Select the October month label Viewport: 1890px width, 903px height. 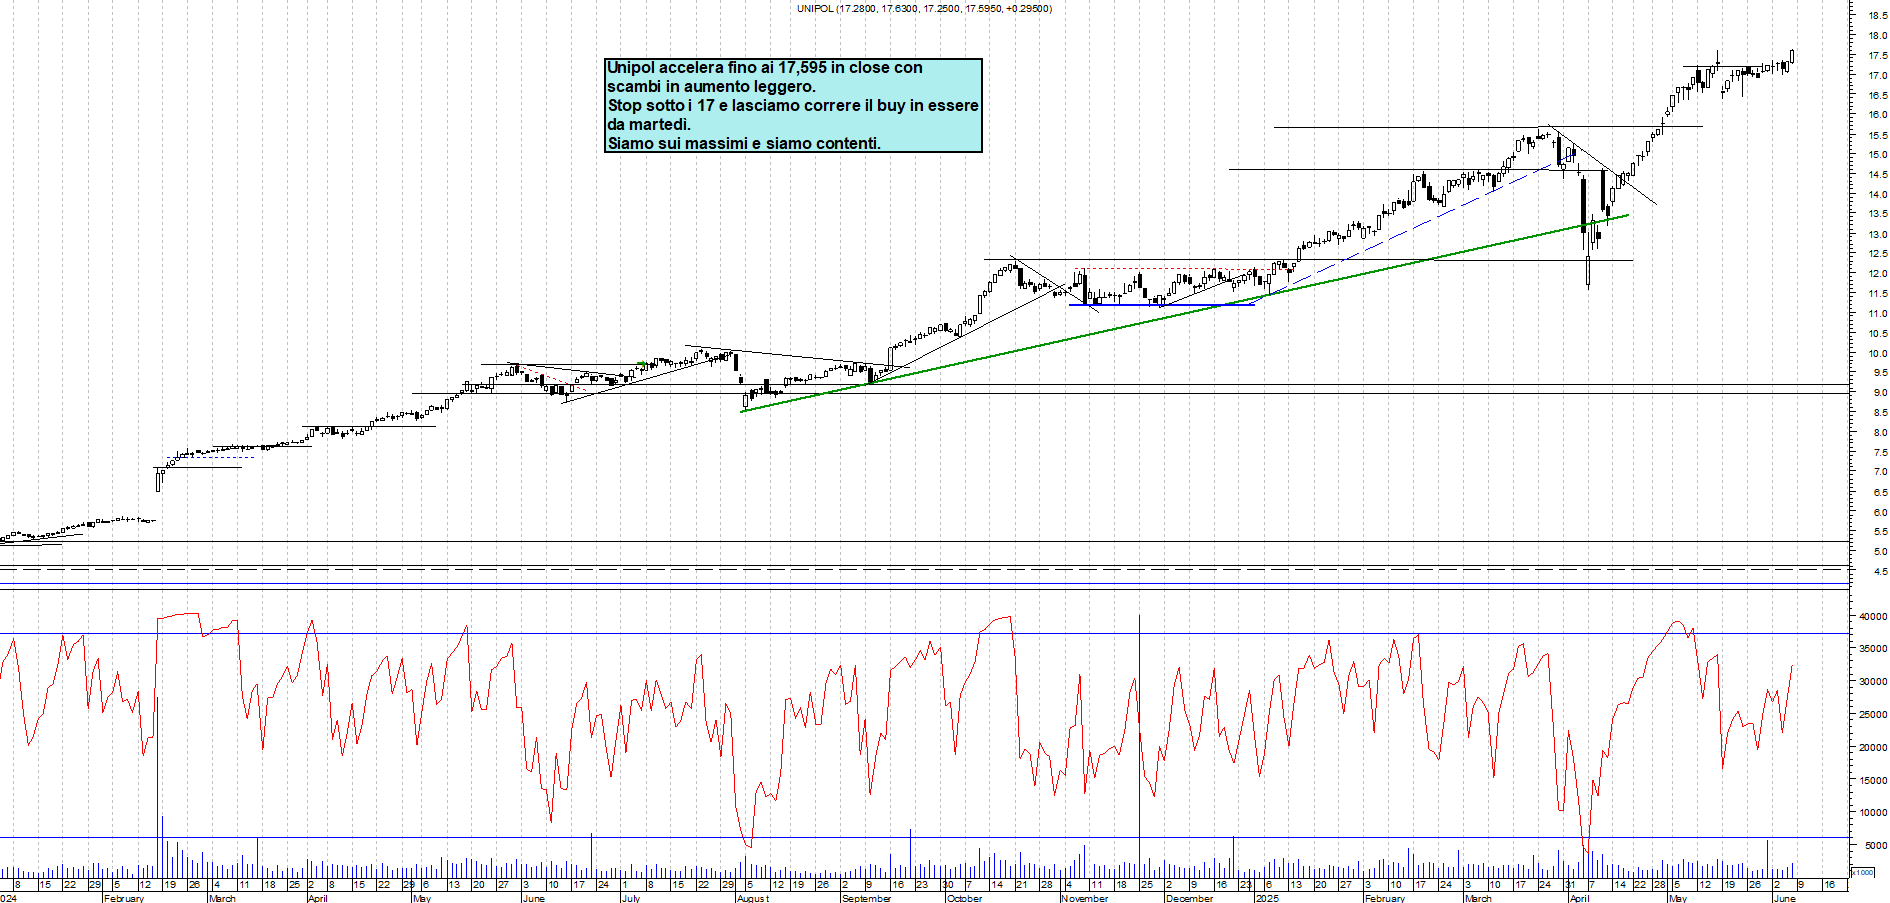[x=964, y=898]
